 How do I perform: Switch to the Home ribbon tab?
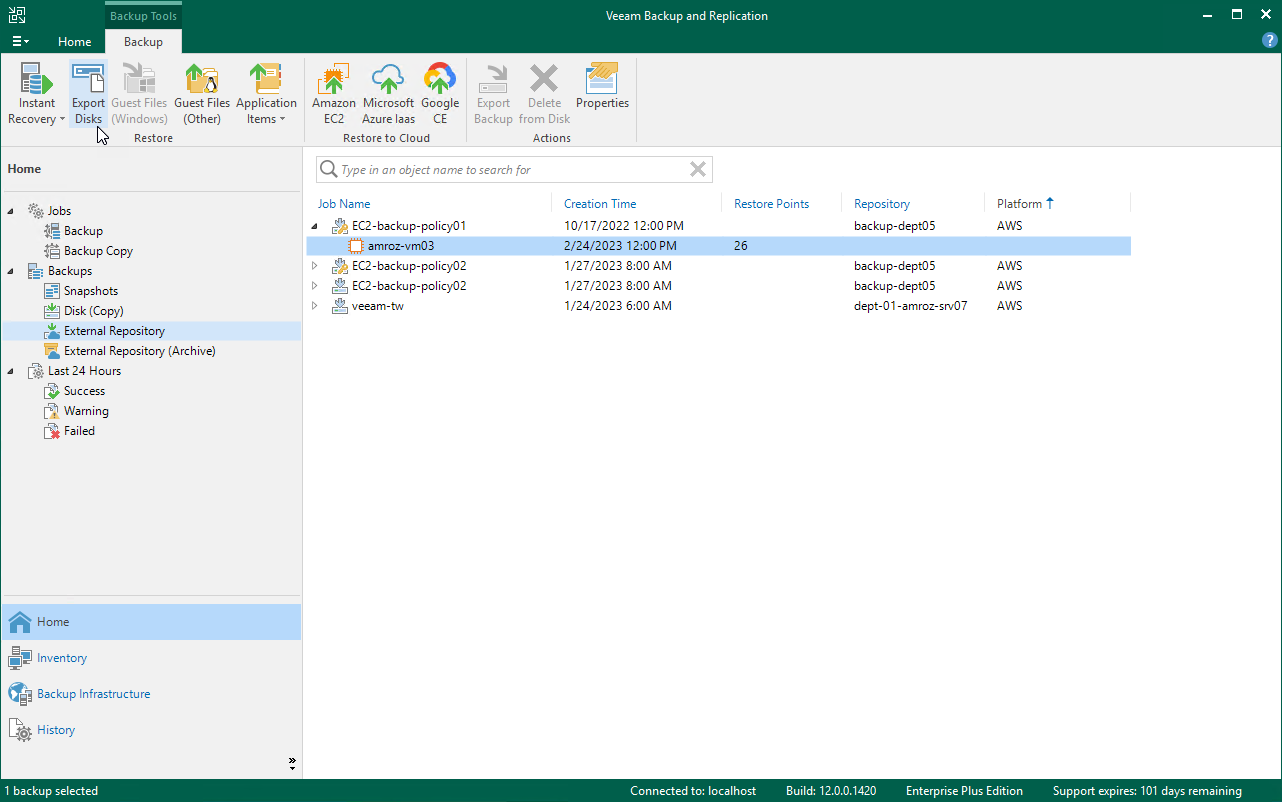[74, 42]
